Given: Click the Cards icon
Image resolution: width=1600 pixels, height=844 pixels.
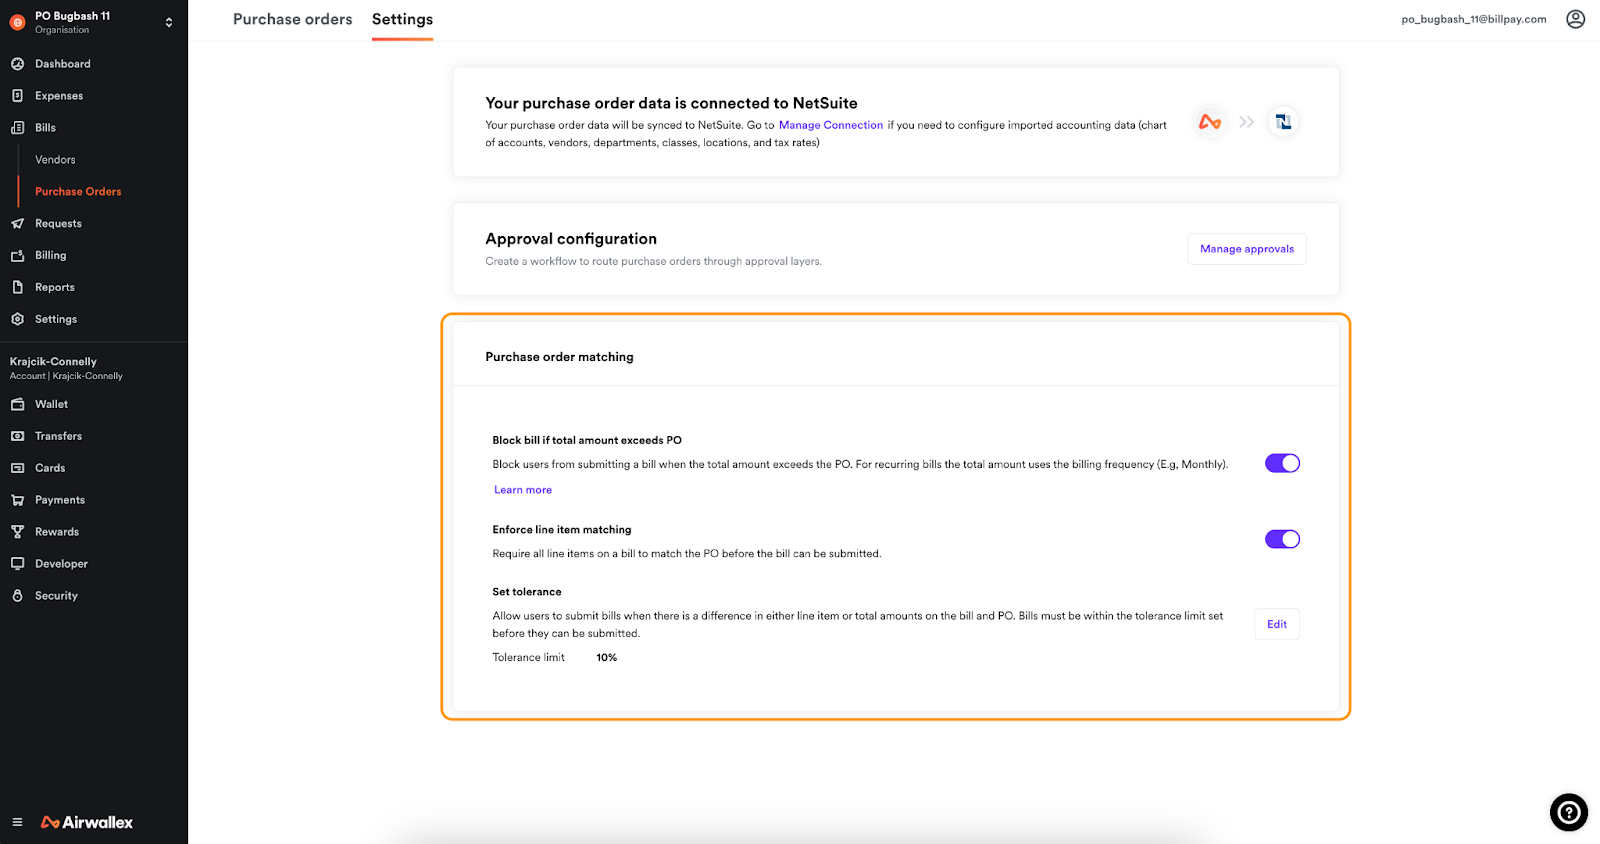Looking at the screenshot, I should click(x=17, y=469).
